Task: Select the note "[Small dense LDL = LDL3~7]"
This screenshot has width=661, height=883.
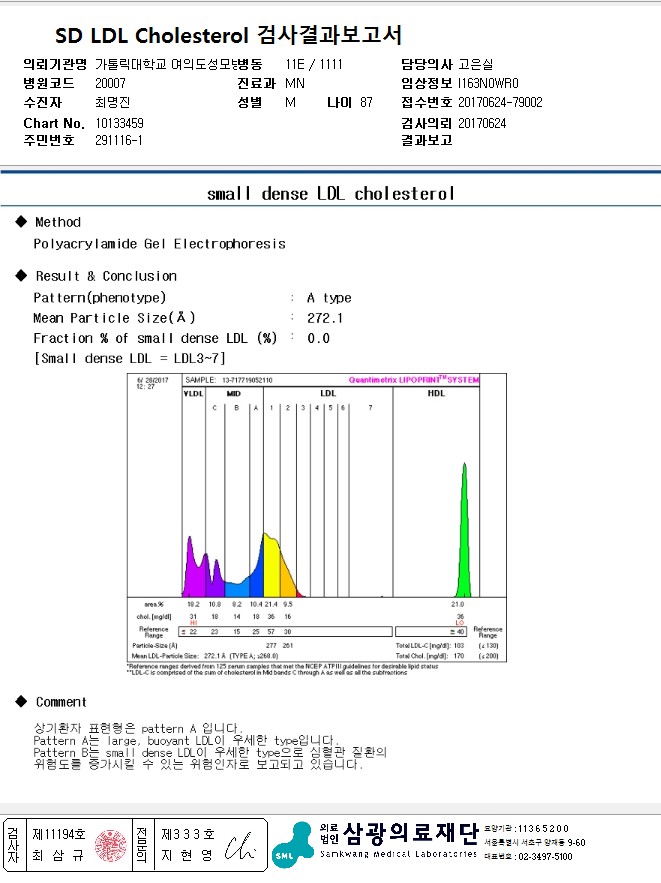Action: coord(129,358)
